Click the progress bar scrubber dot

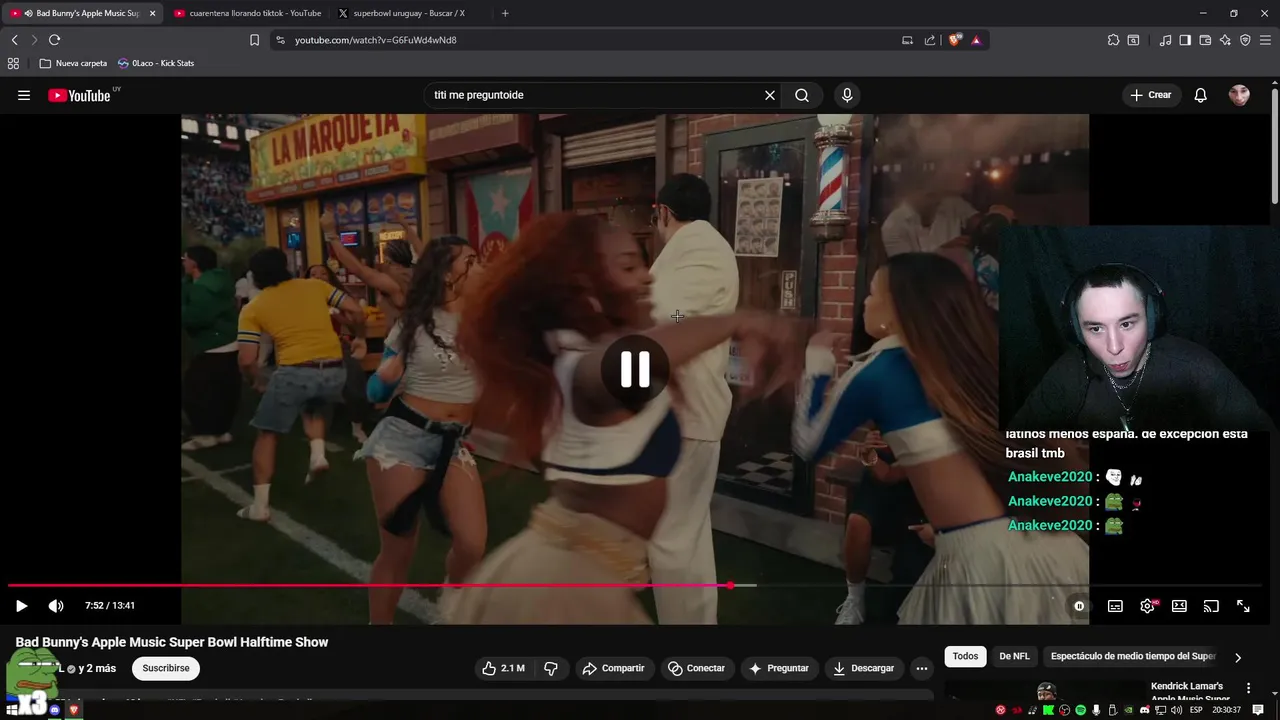(731, 585)
